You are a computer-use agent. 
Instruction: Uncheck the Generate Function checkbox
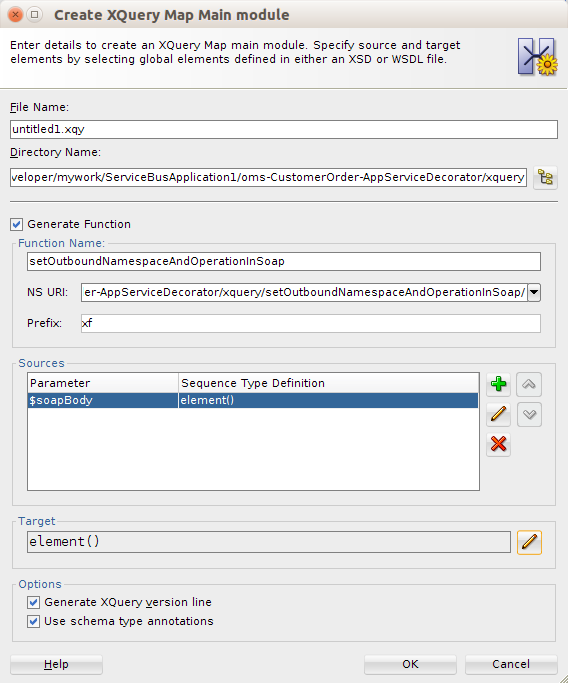point(17,224)
